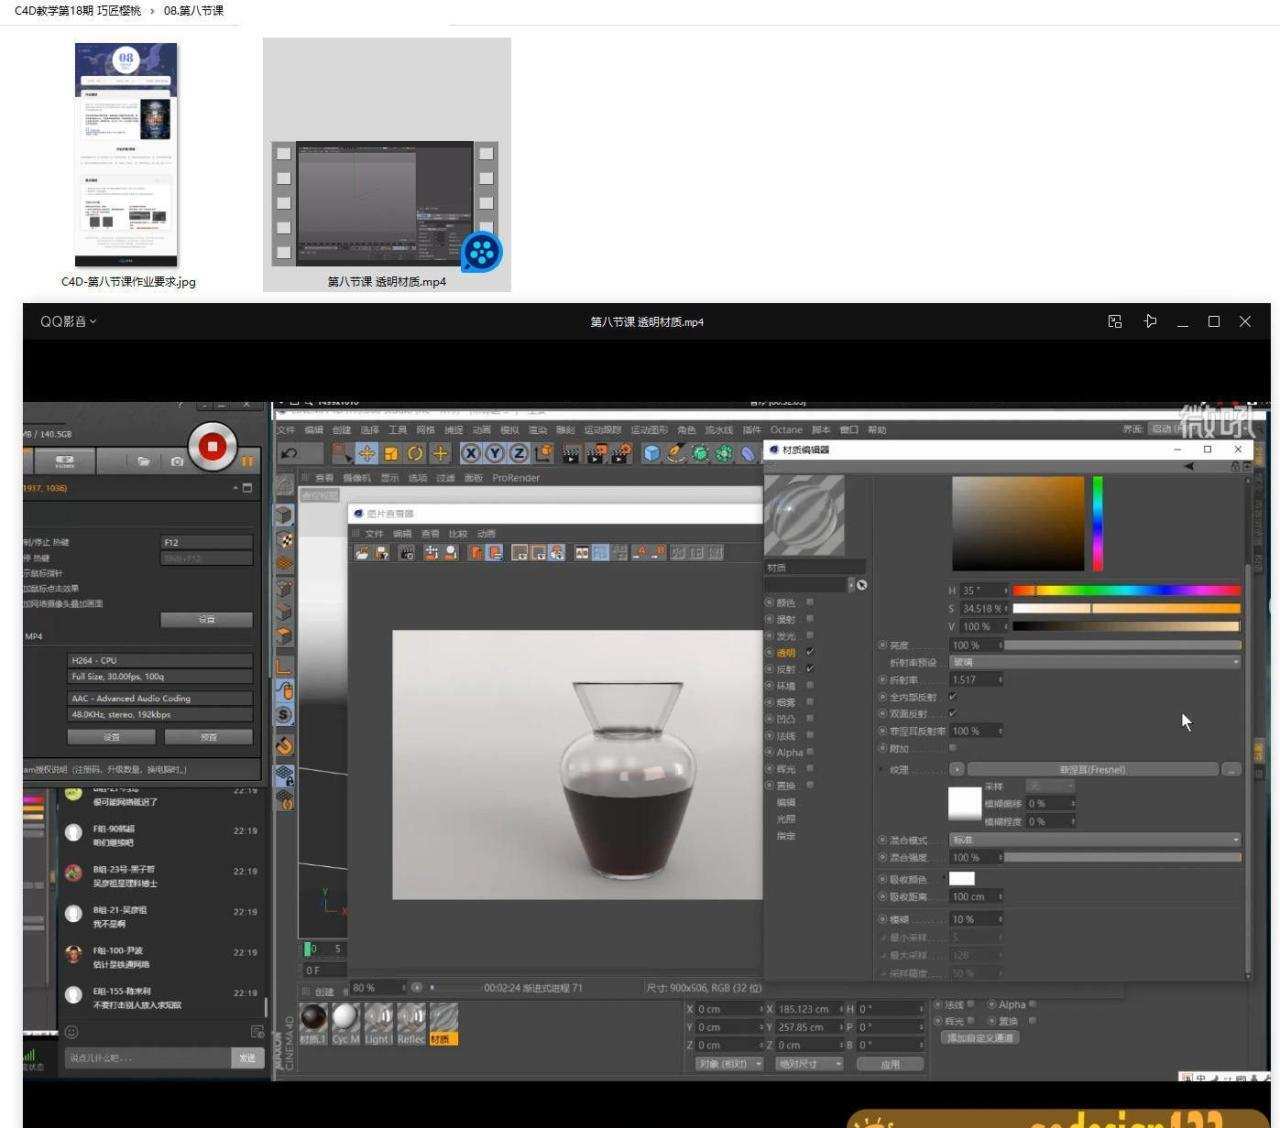Select Texture mode in left palette
This screenshot has height=1128, width=1280.
pyautogui.click(x=285, y=540)
